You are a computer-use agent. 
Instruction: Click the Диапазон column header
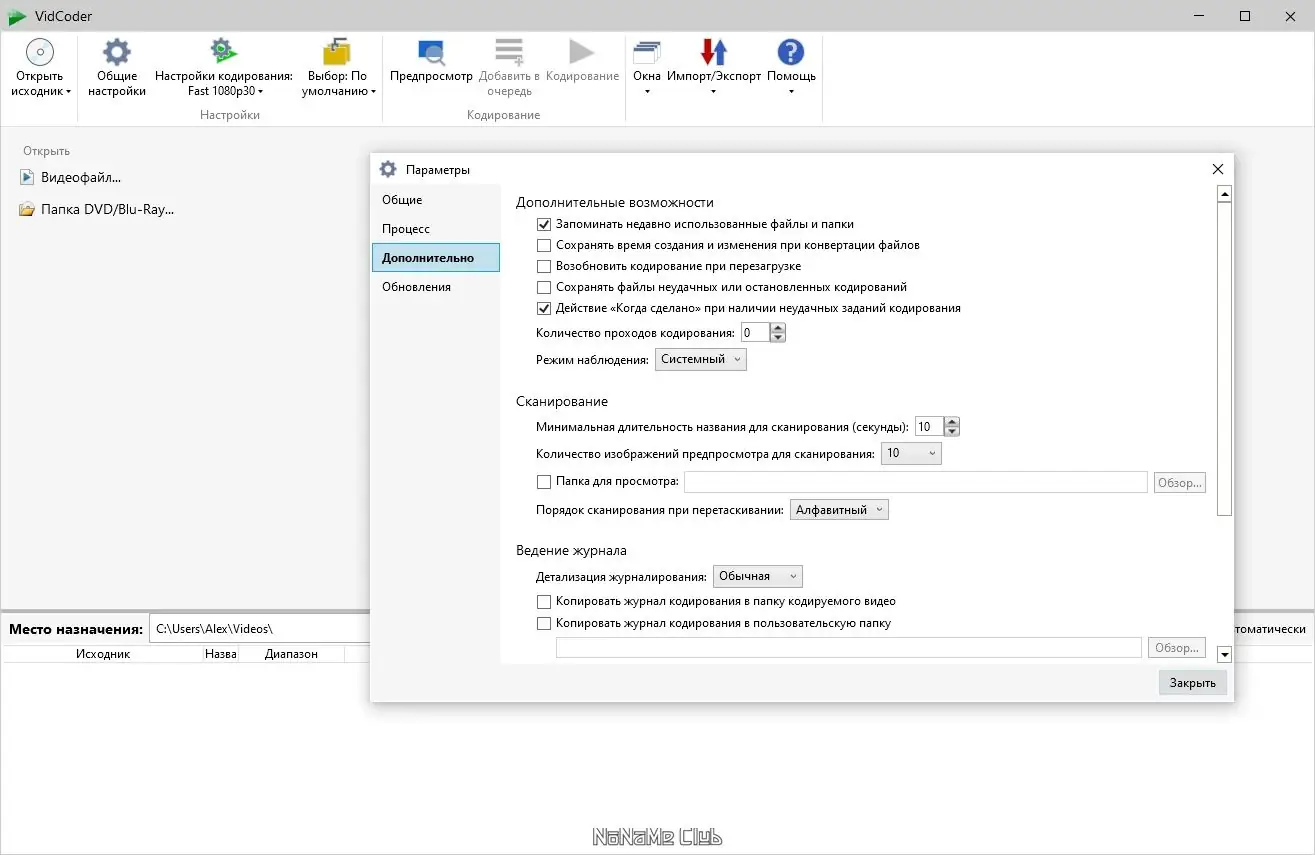(x=291, y=654)
